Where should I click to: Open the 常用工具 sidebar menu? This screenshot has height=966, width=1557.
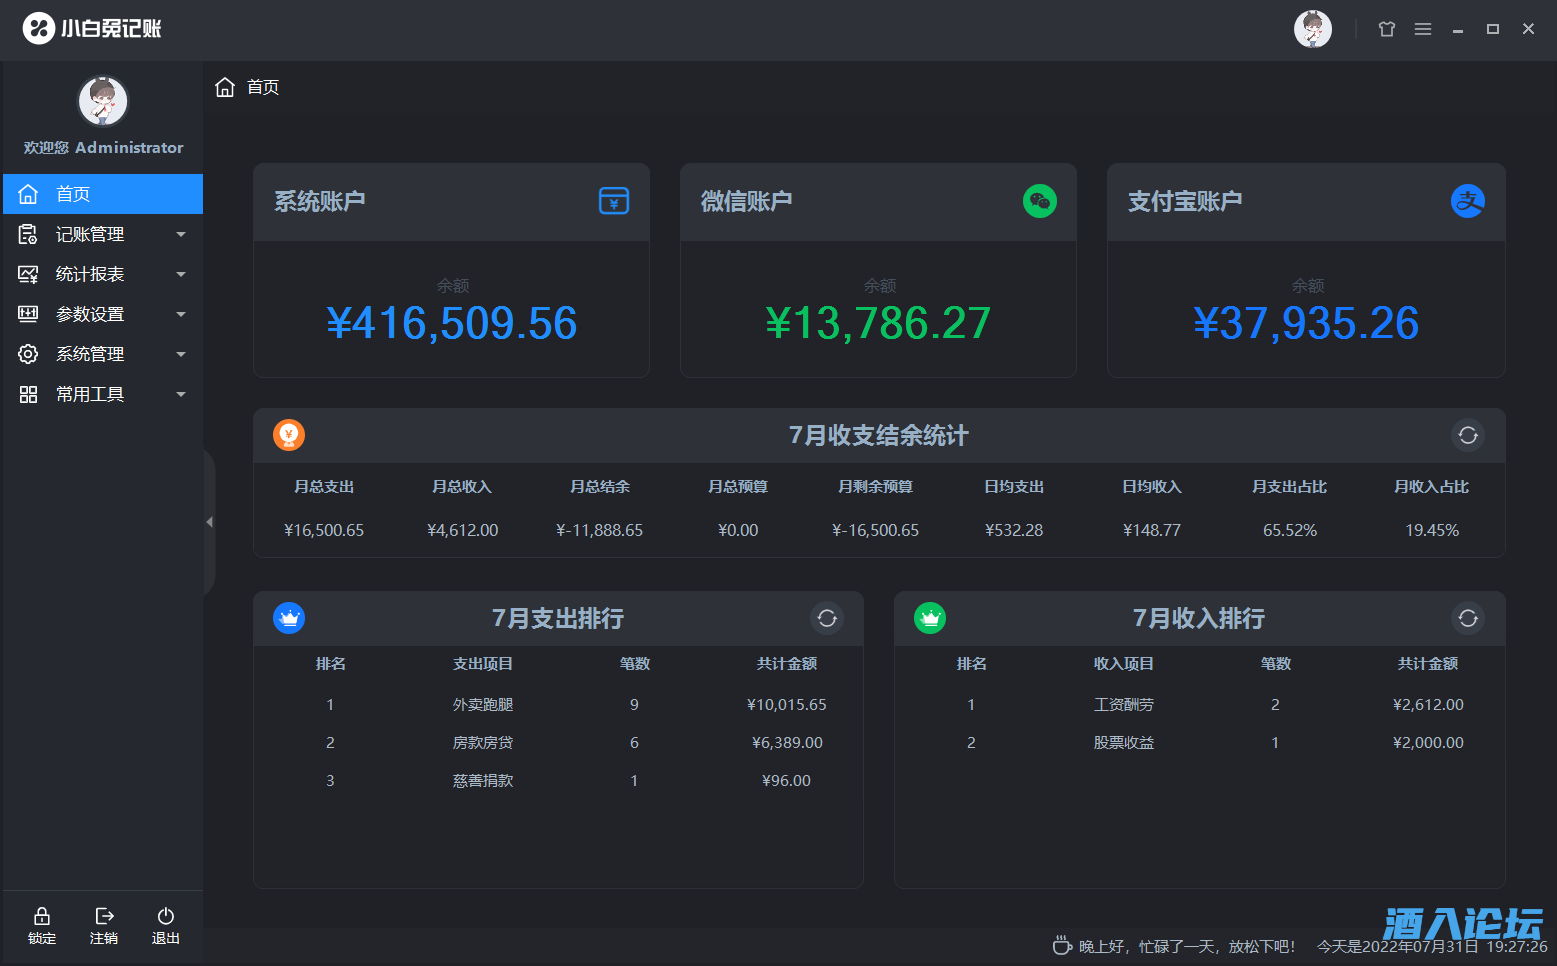pos(90,394)
